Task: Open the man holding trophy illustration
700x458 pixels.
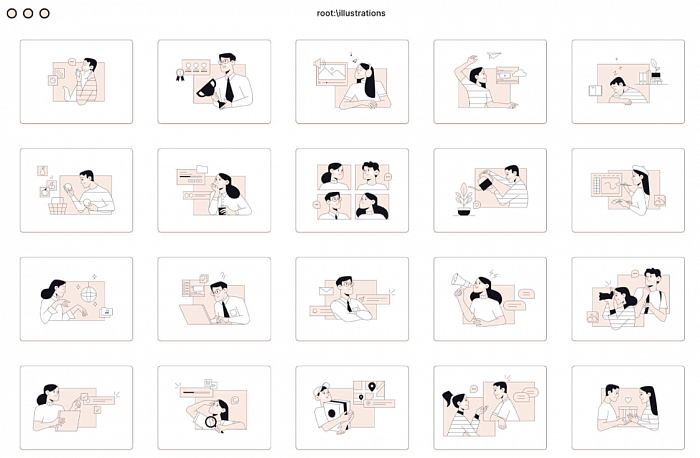Action: point(214,82)
